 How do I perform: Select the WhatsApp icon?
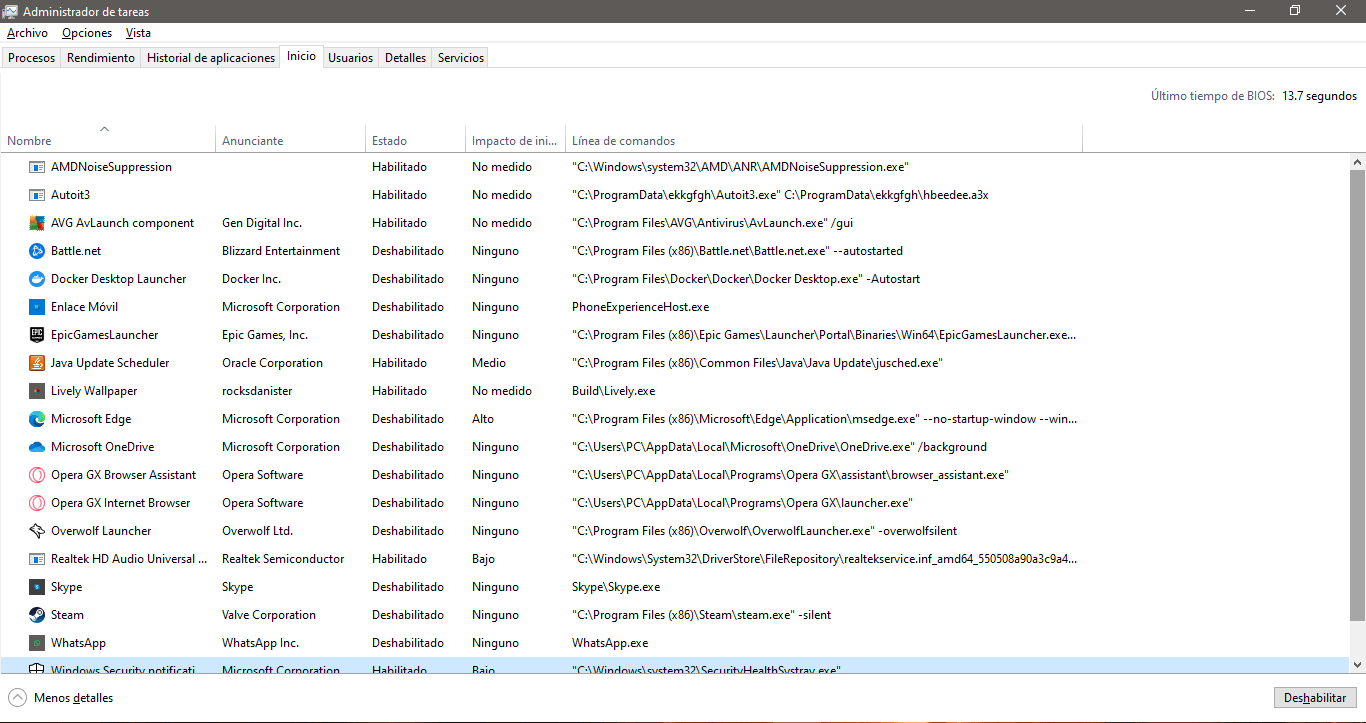tap(37, 643)
